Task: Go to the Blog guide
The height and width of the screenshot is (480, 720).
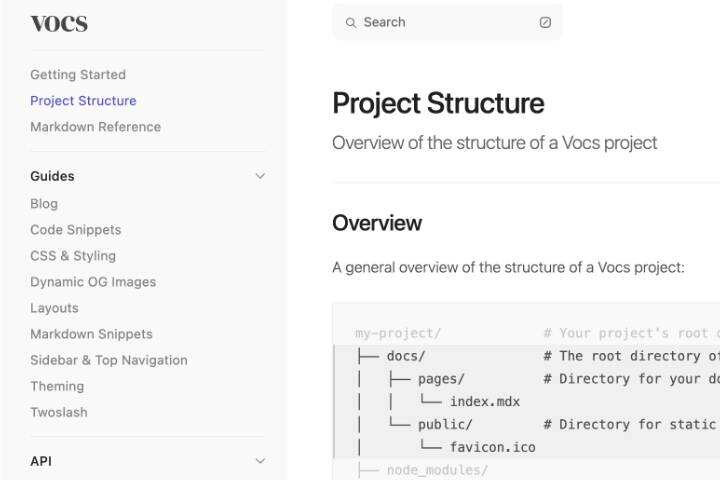Action: 44,204
